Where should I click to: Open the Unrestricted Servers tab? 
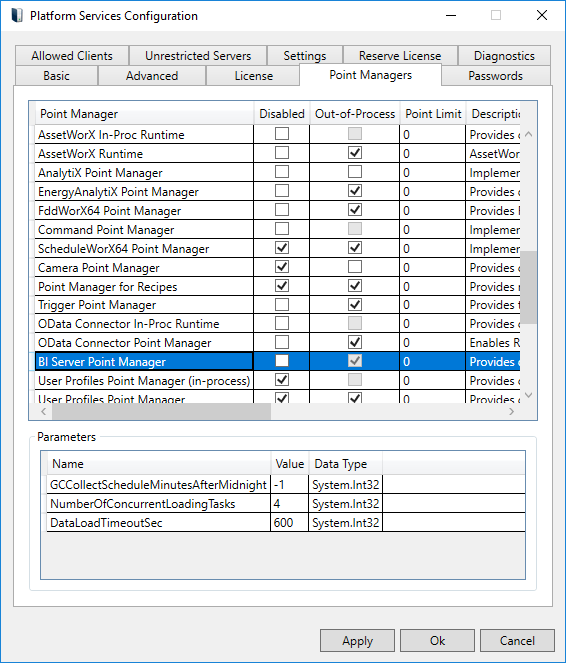pos(198,56)
